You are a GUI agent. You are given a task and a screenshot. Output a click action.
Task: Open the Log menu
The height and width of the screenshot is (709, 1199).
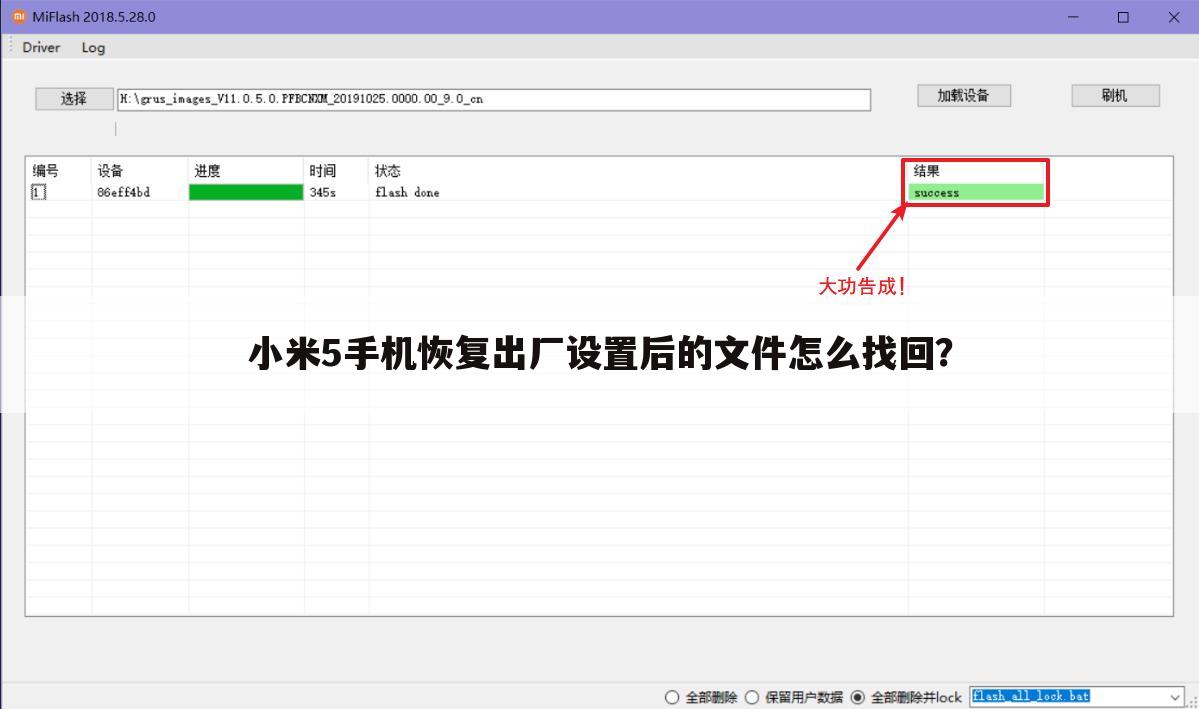93,47
